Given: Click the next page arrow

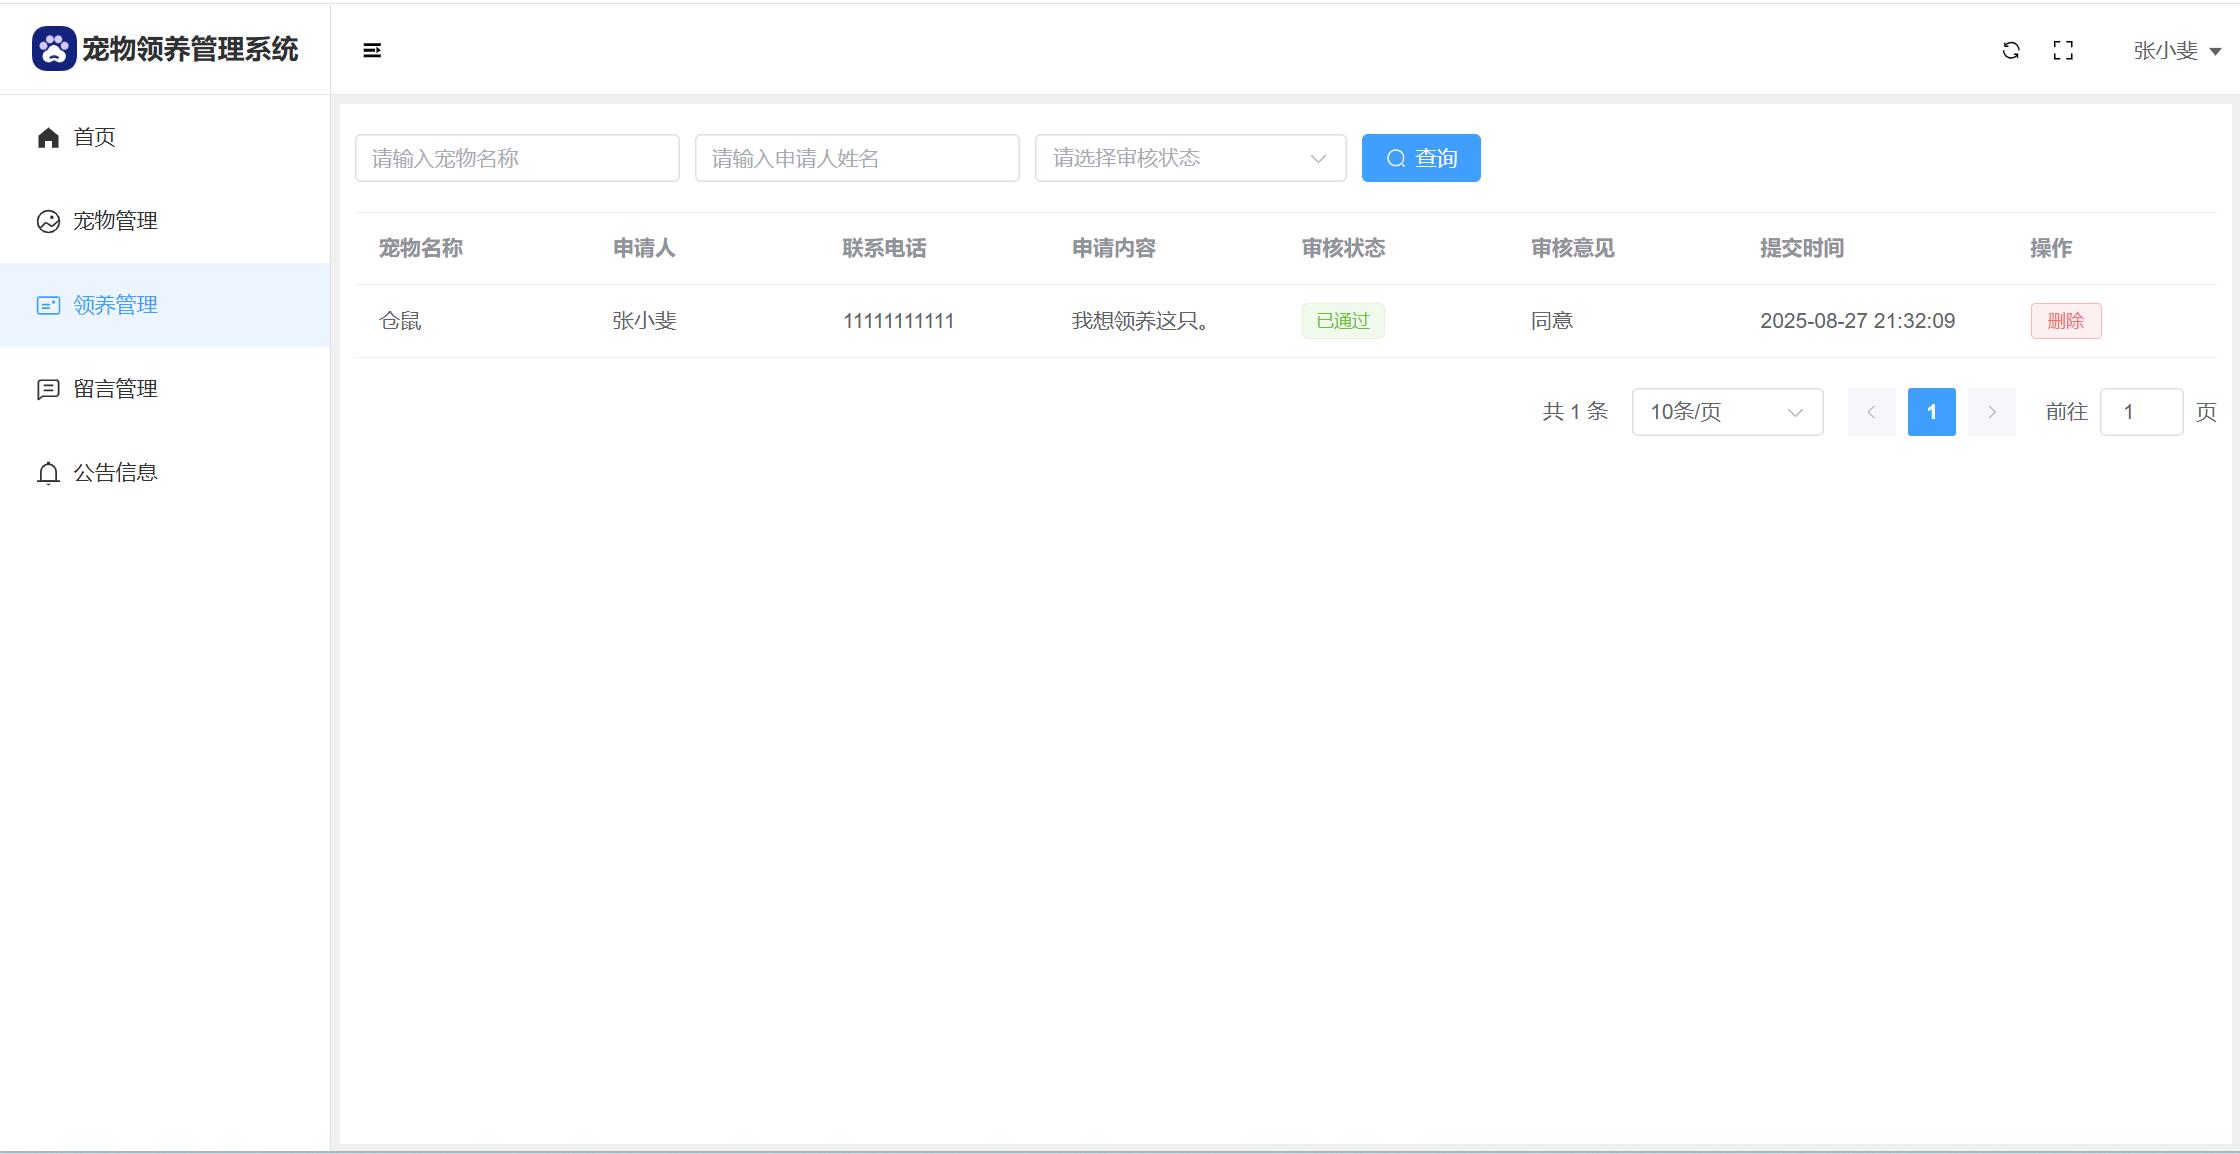Looking at the screenshot, I should point(1991,412).
